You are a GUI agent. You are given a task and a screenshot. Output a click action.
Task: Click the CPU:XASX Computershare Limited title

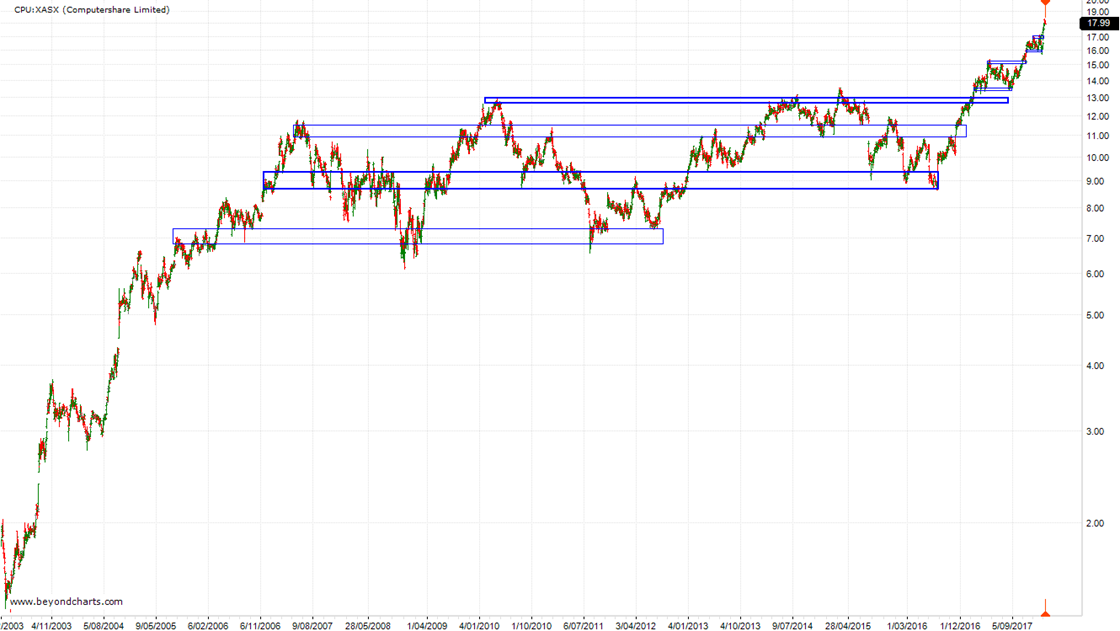point(92,10)
